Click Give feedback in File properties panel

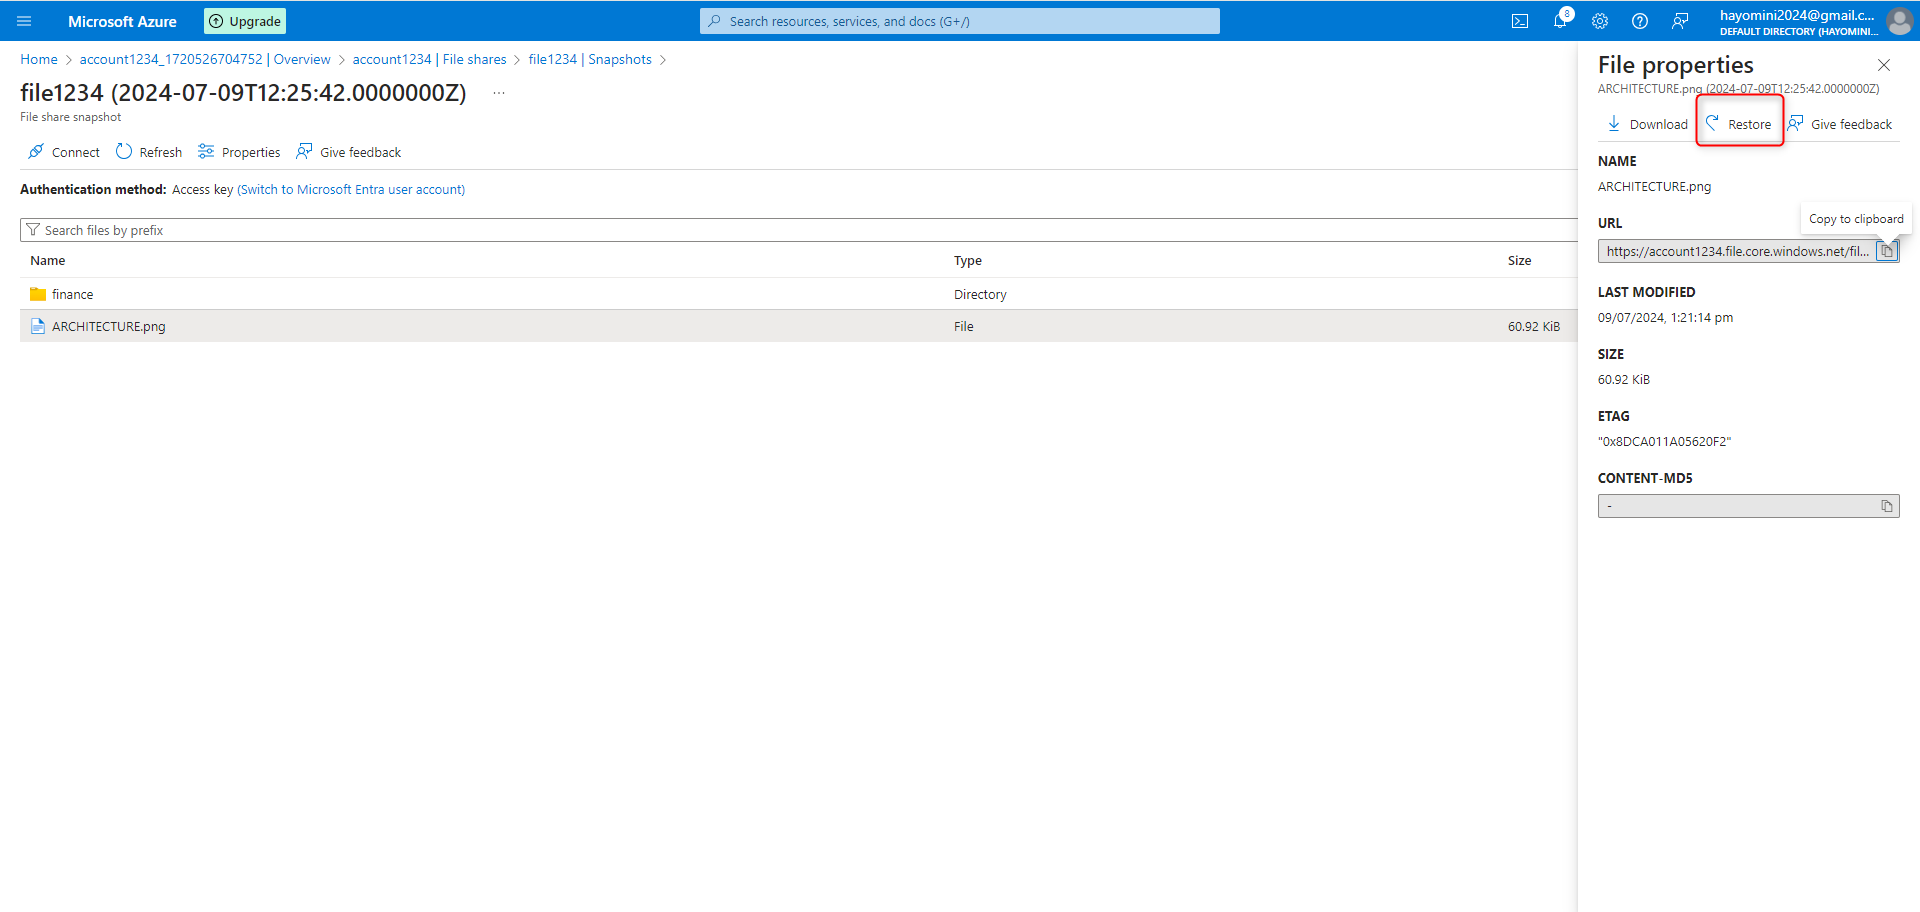(x=1840, y=124)
